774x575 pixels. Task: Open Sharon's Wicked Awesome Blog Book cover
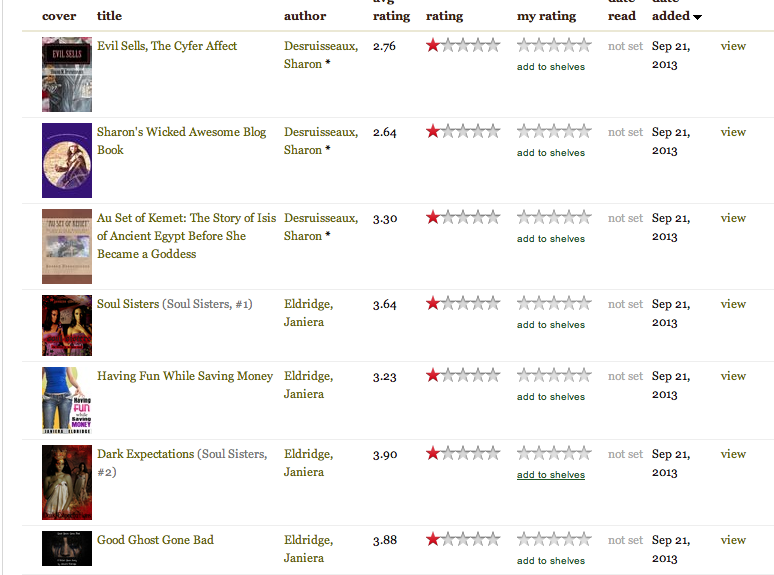pyautogui.click(x=67, y=160)
